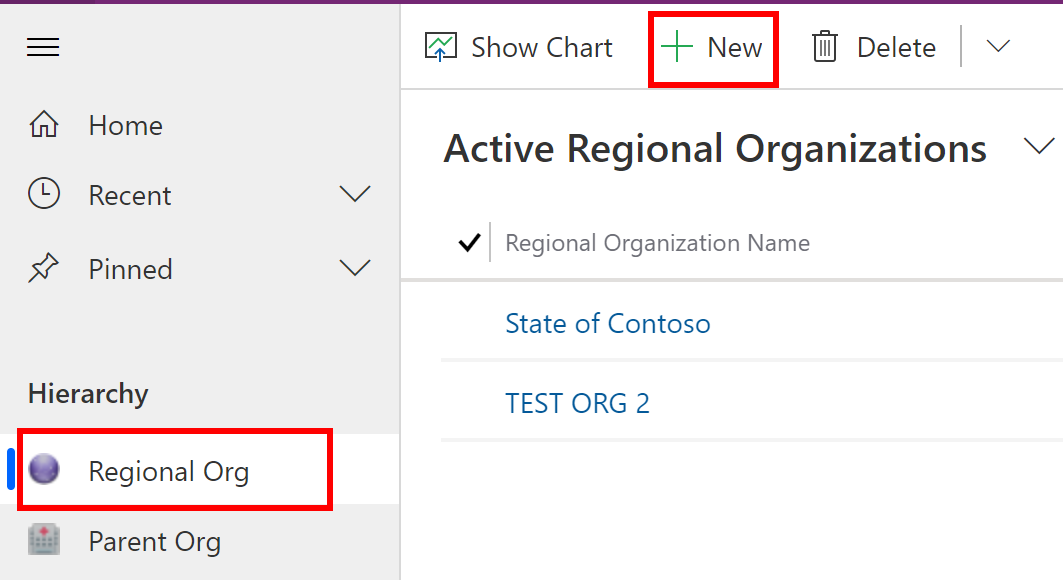1063x580 pixels.
Task: Open the State of Contoso record
Action: point(607,323)
